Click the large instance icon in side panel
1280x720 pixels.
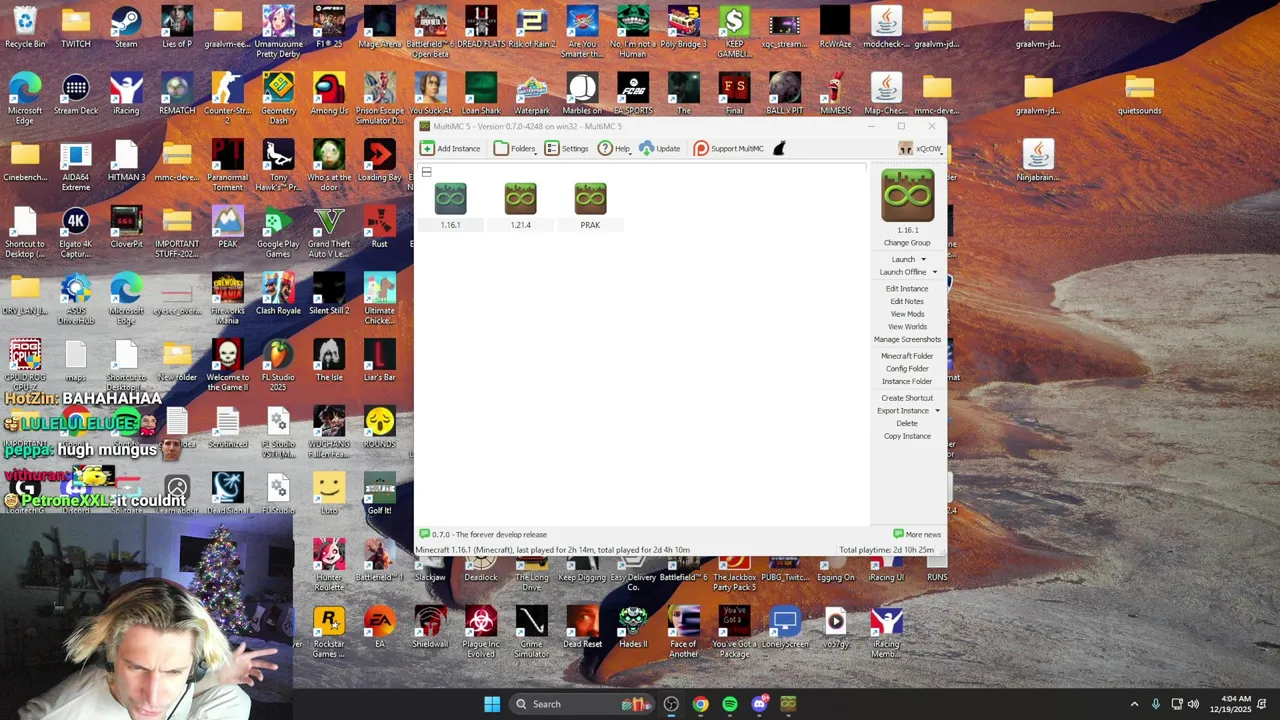coord(907,196)
